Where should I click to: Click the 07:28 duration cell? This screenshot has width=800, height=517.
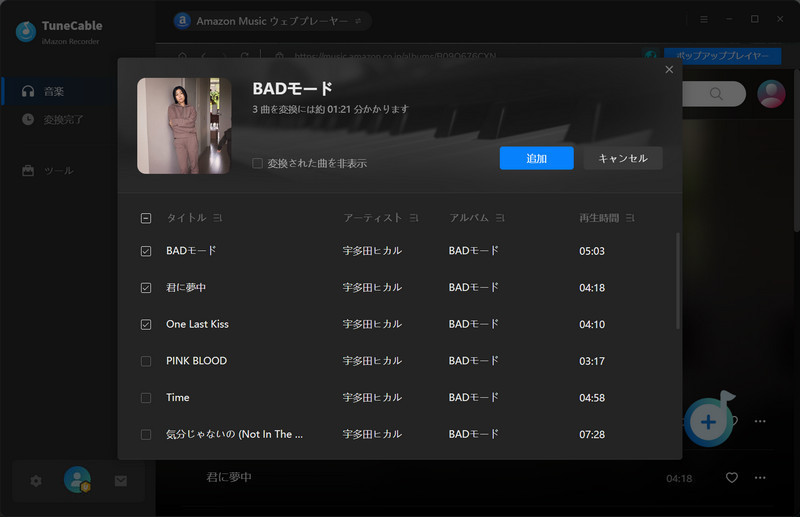[592, 435]
